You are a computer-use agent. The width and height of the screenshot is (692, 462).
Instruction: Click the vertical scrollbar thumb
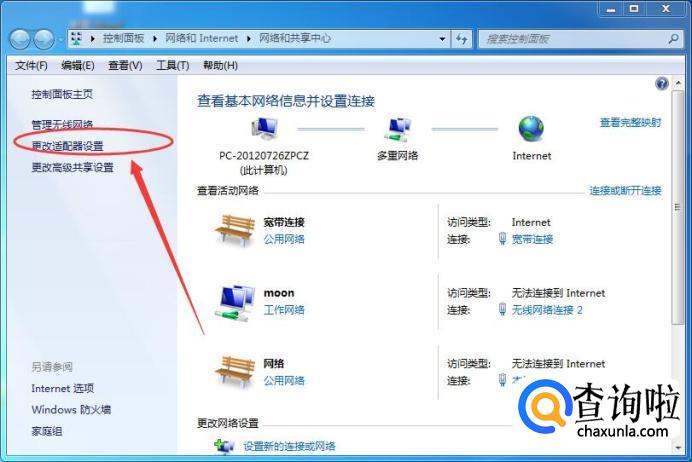677,207
